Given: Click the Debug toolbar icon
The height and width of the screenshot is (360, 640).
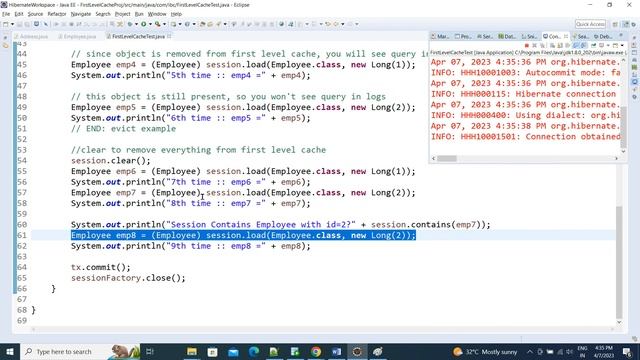Looking at the screenshot, I should point(130,24).
